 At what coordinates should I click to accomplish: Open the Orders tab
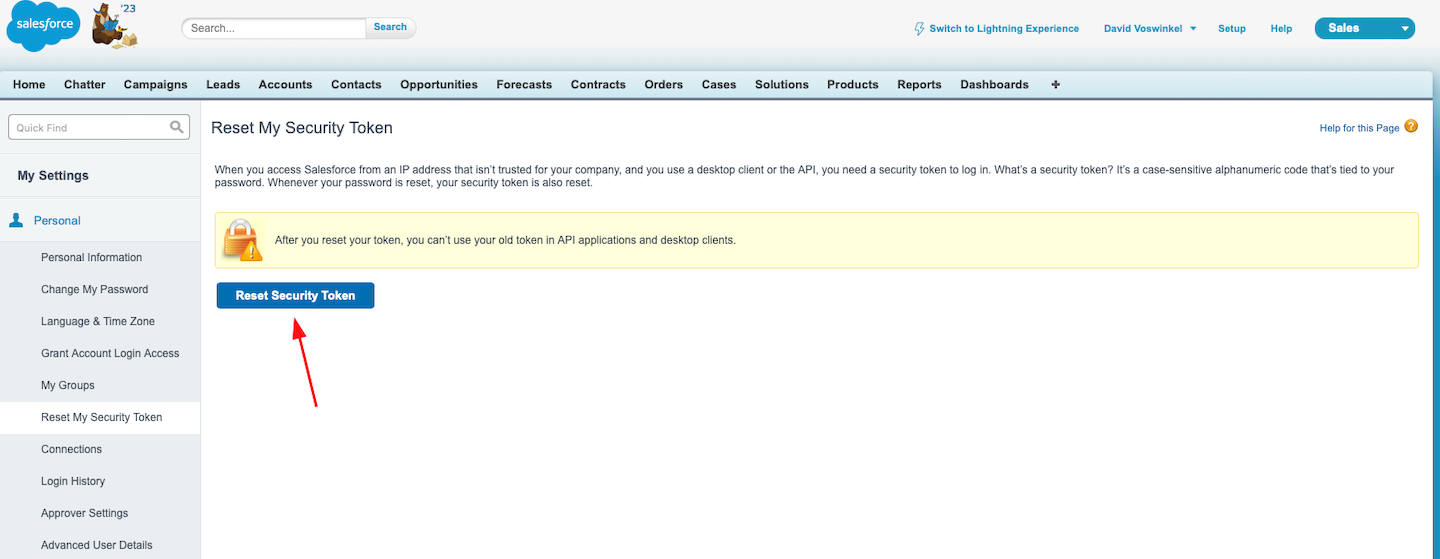pyautogui.click(x=664, y=85)
